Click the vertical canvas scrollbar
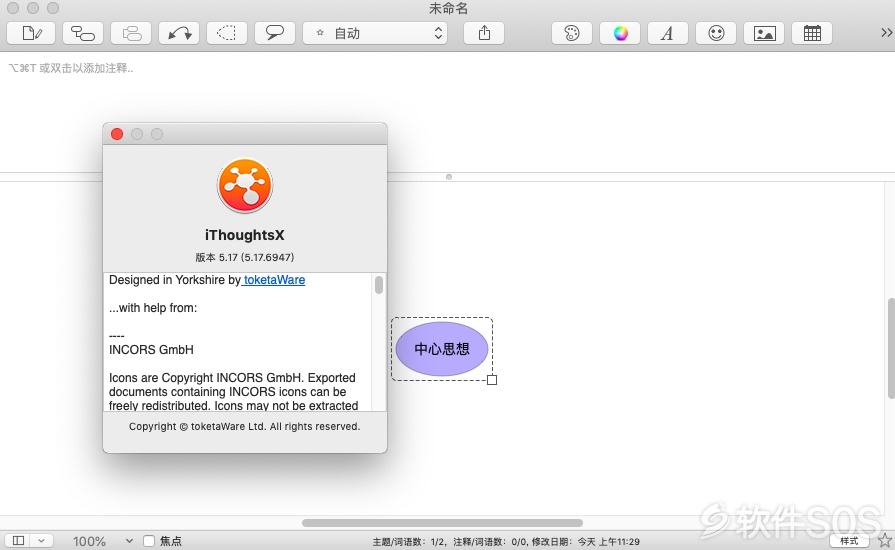Image resolution: width=895 pixels, height=550 pixels. [891, 348]
